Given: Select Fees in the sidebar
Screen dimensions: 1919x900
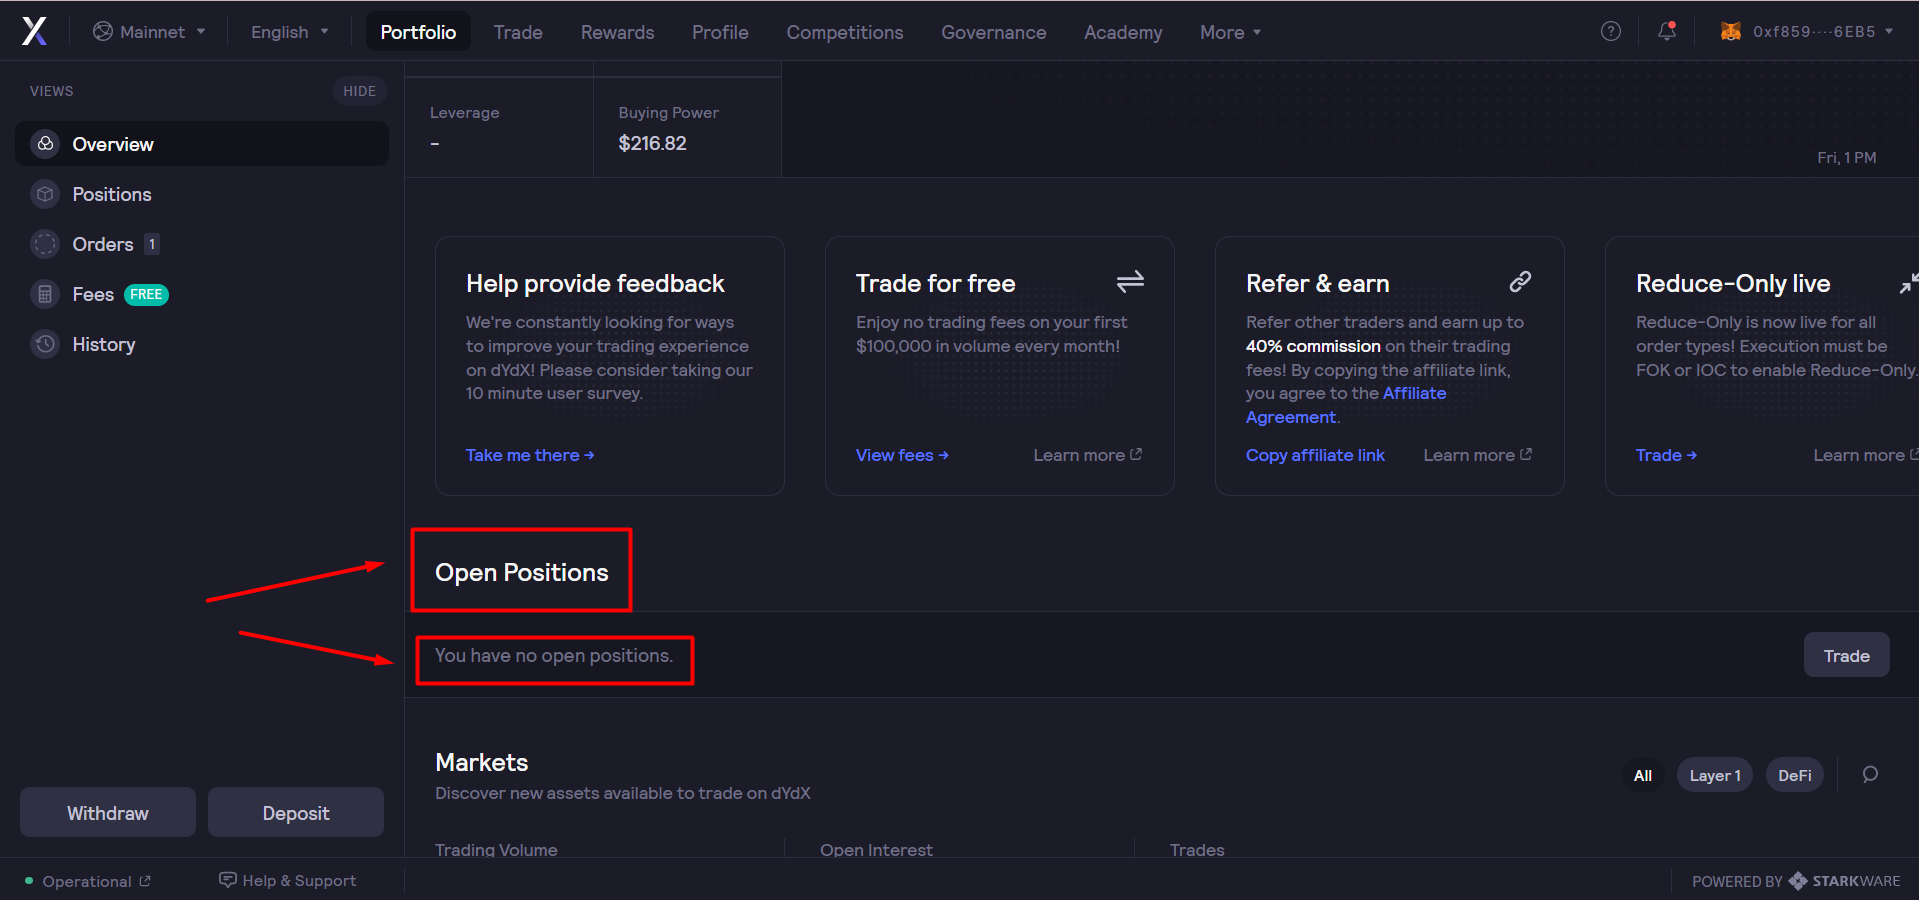Looking at the screenshot, I should (202, 294).
